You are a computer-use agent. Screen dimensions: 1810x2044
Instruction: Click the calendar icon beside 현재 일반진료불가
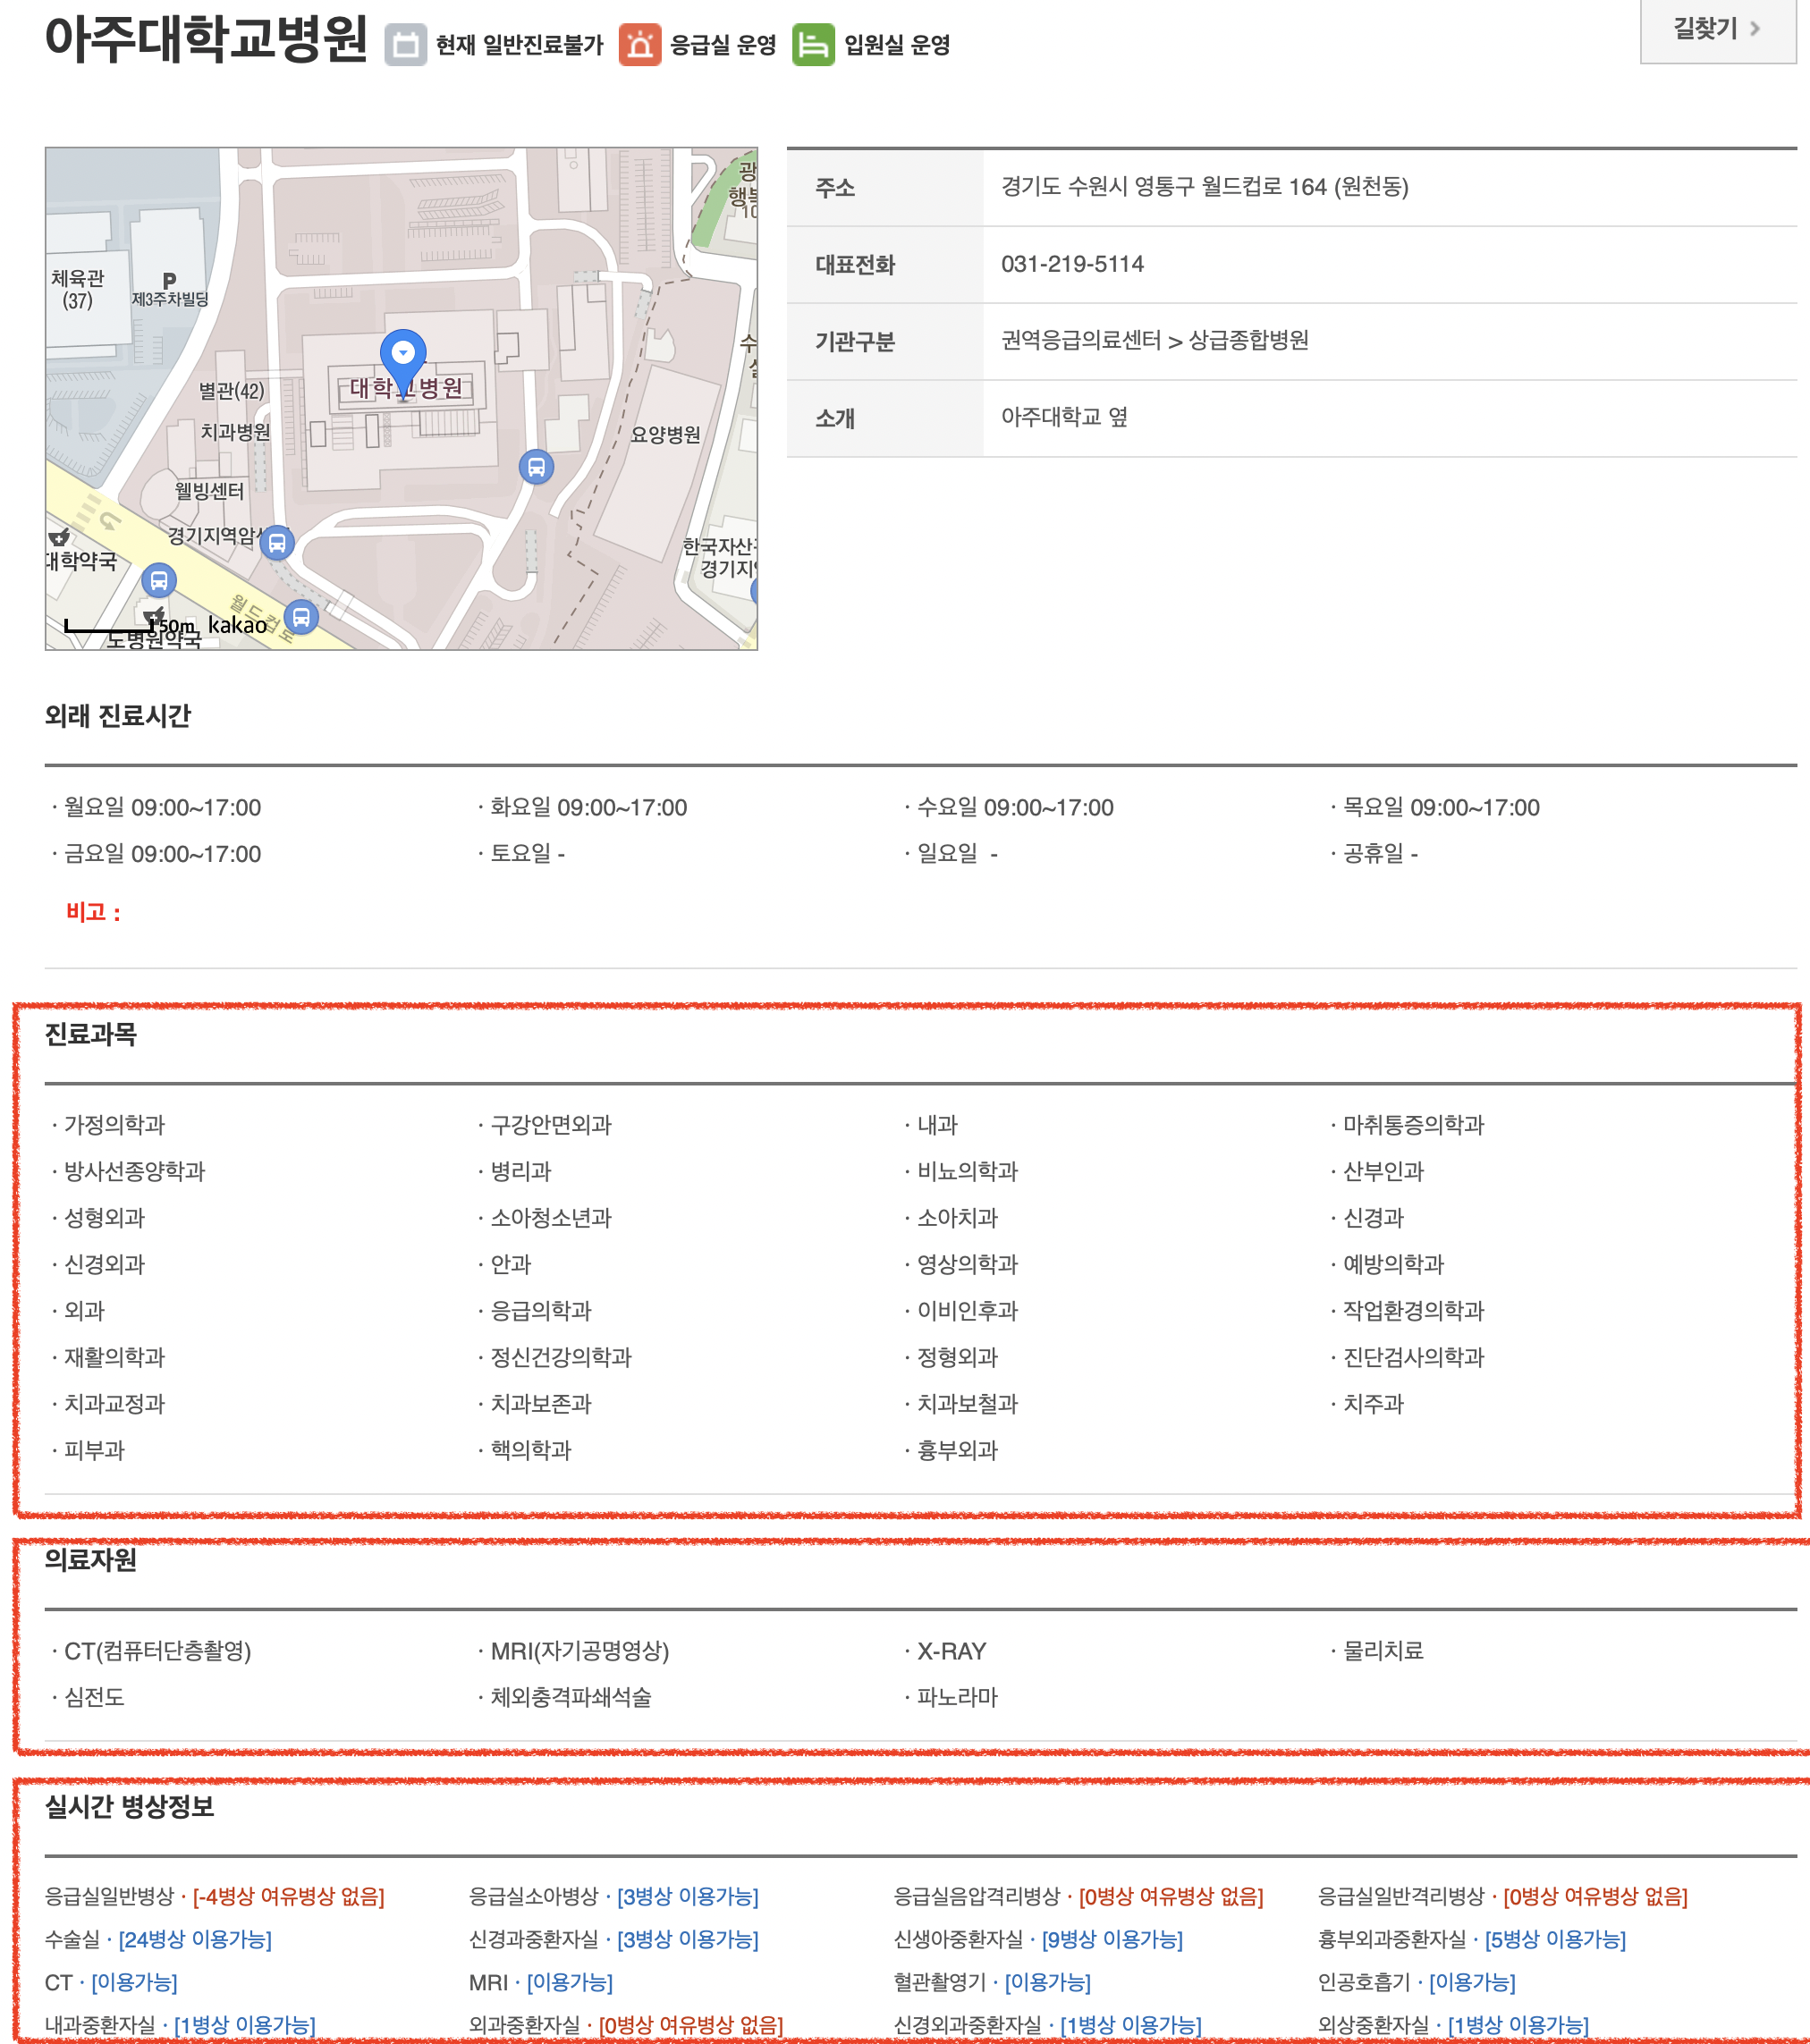(x=405, y=45)
